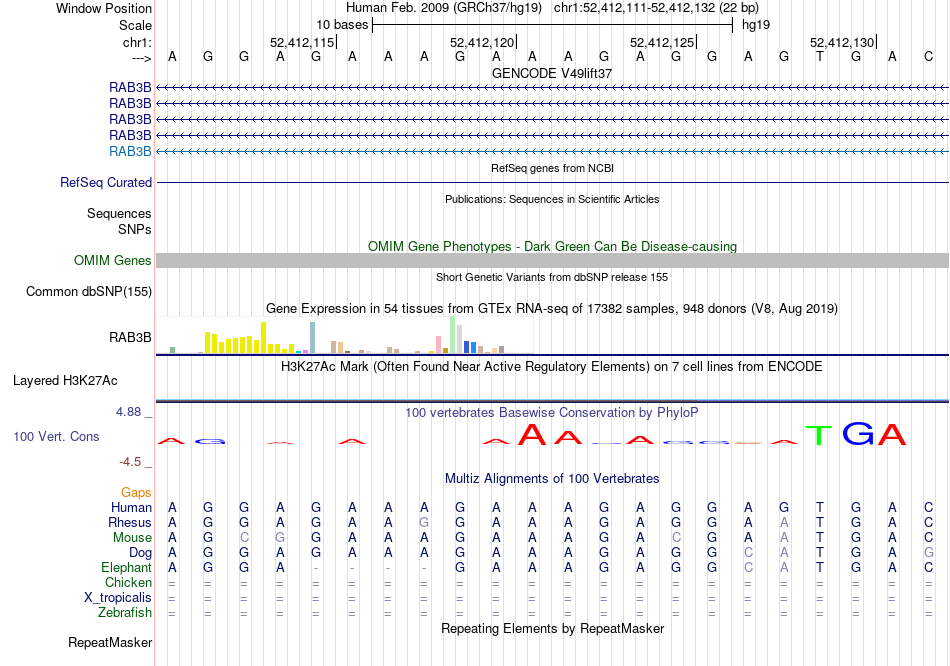950x666 pixels.
Task: Click the 100 Vert. Cons track label
Action: coord(56,436)
